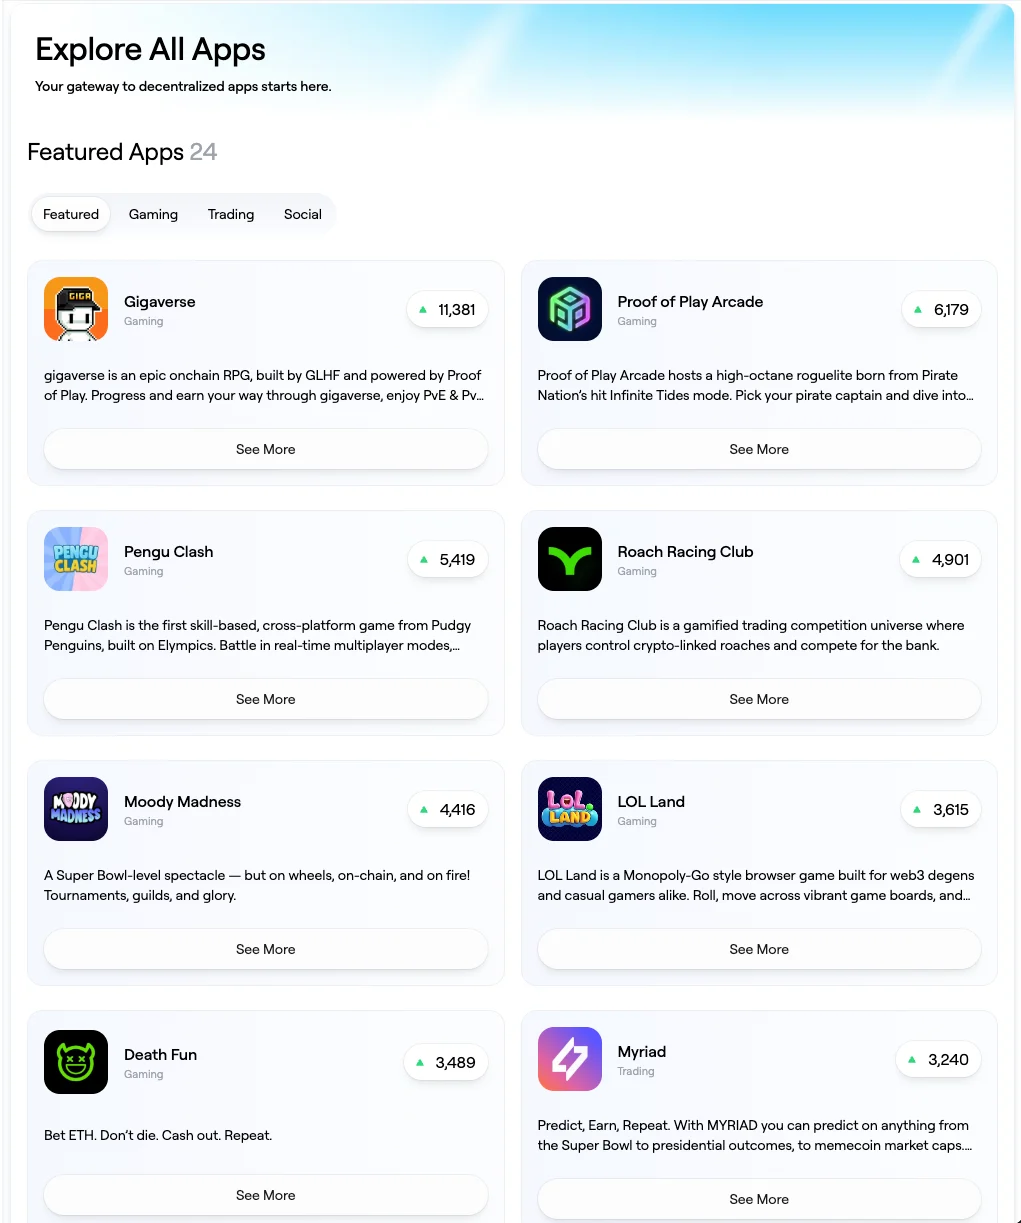
Task: Open the Death Fun smiley icon
Action: tap(76, 1062)
